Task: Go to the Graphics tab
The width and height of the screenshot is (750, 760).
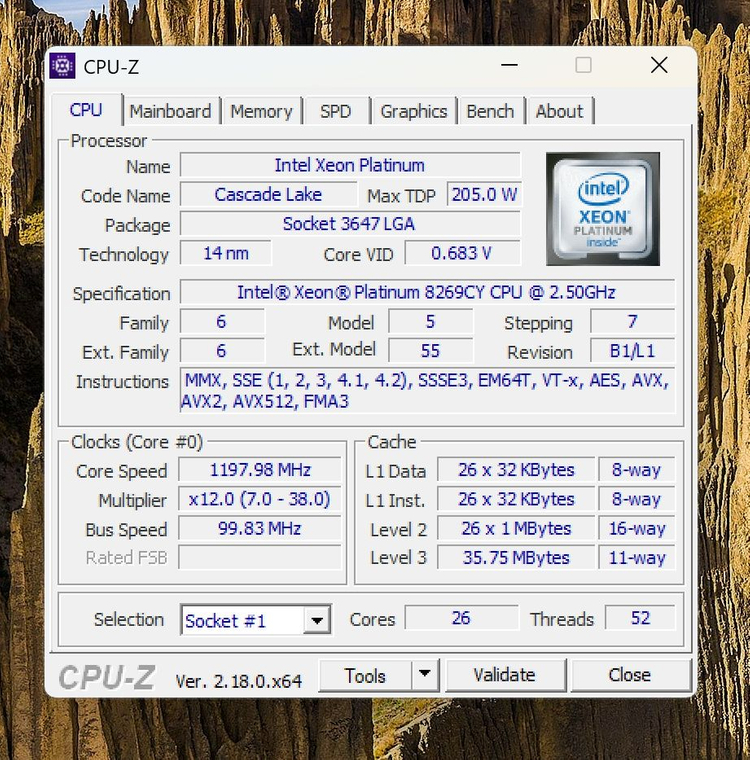Action: pyautogui.click(x=414, y=111)
